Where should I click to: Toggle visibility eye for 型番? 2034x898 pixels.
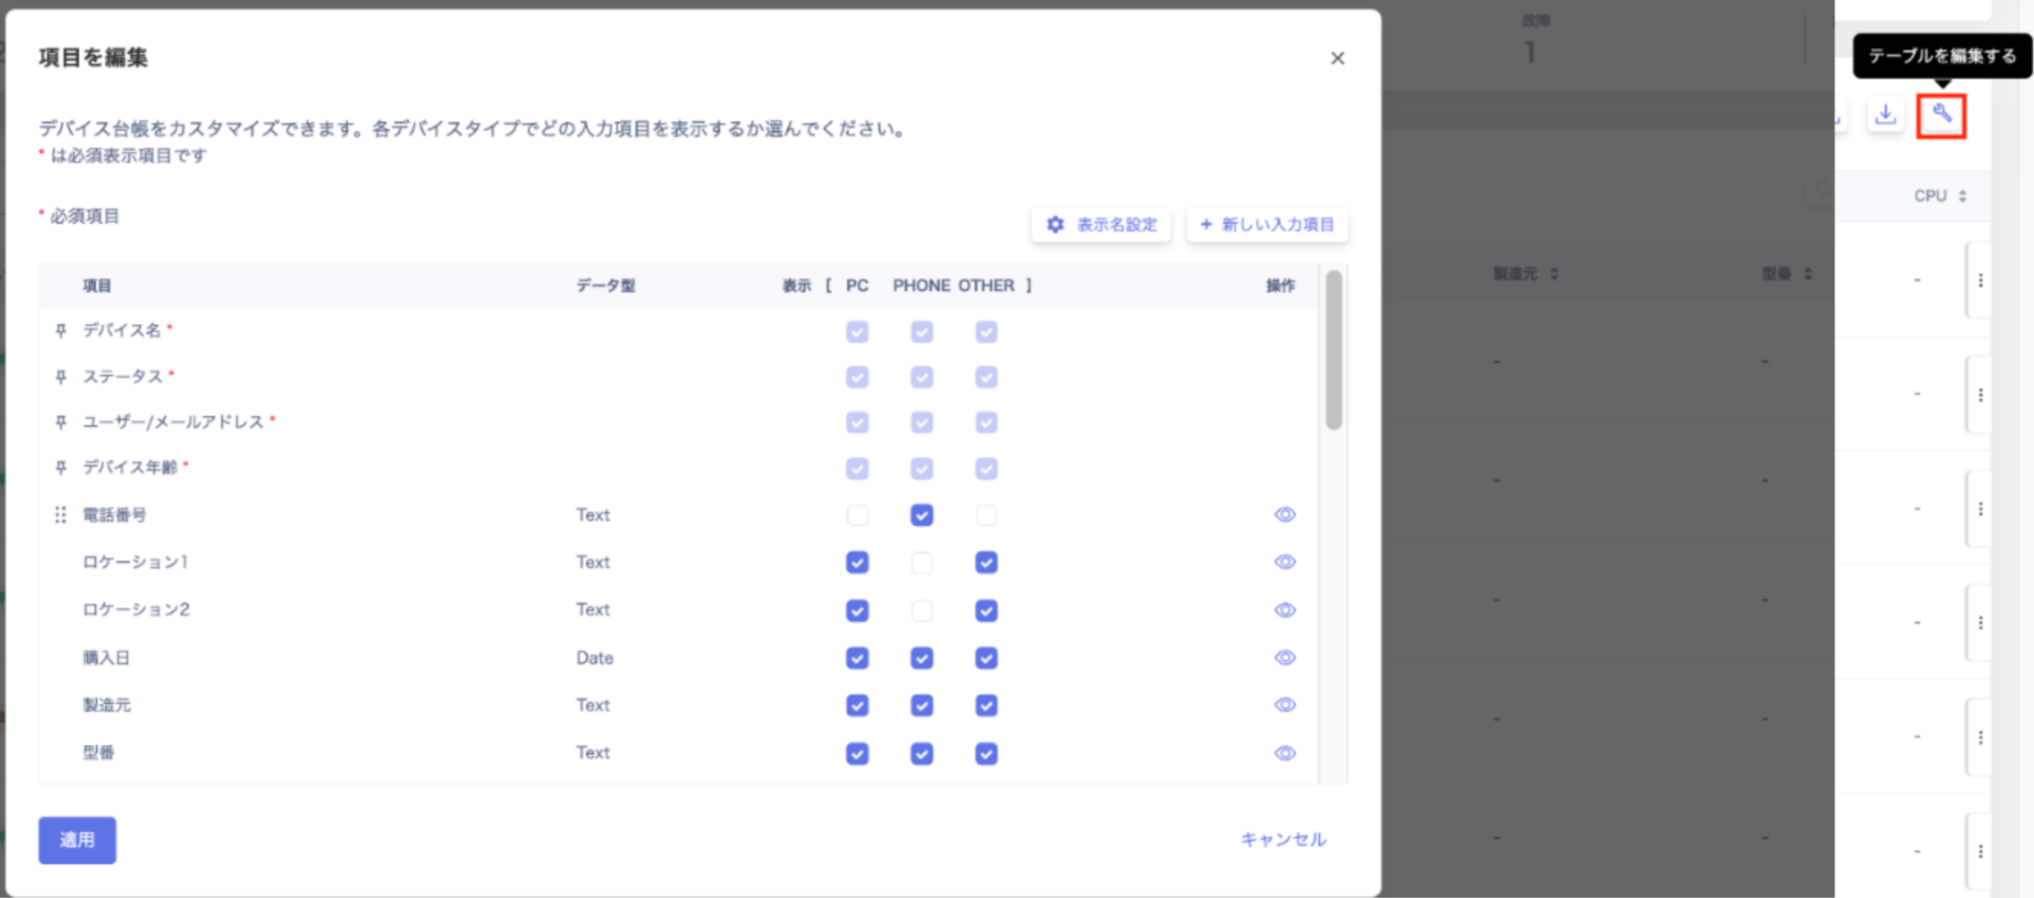[1285, 753]
